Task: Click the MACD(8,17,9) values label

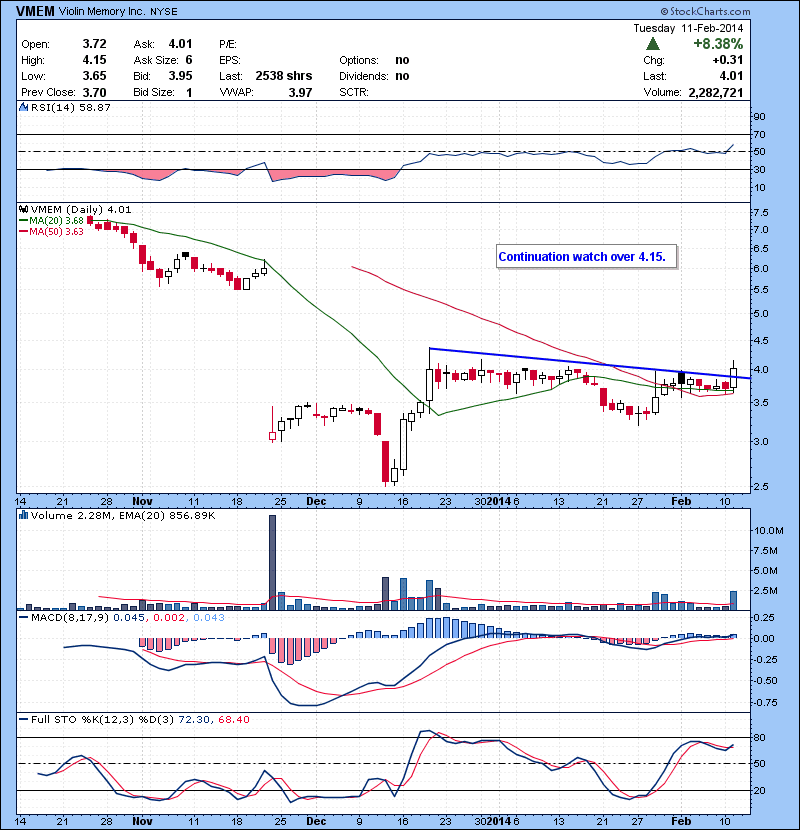Action: pos(128,617)
